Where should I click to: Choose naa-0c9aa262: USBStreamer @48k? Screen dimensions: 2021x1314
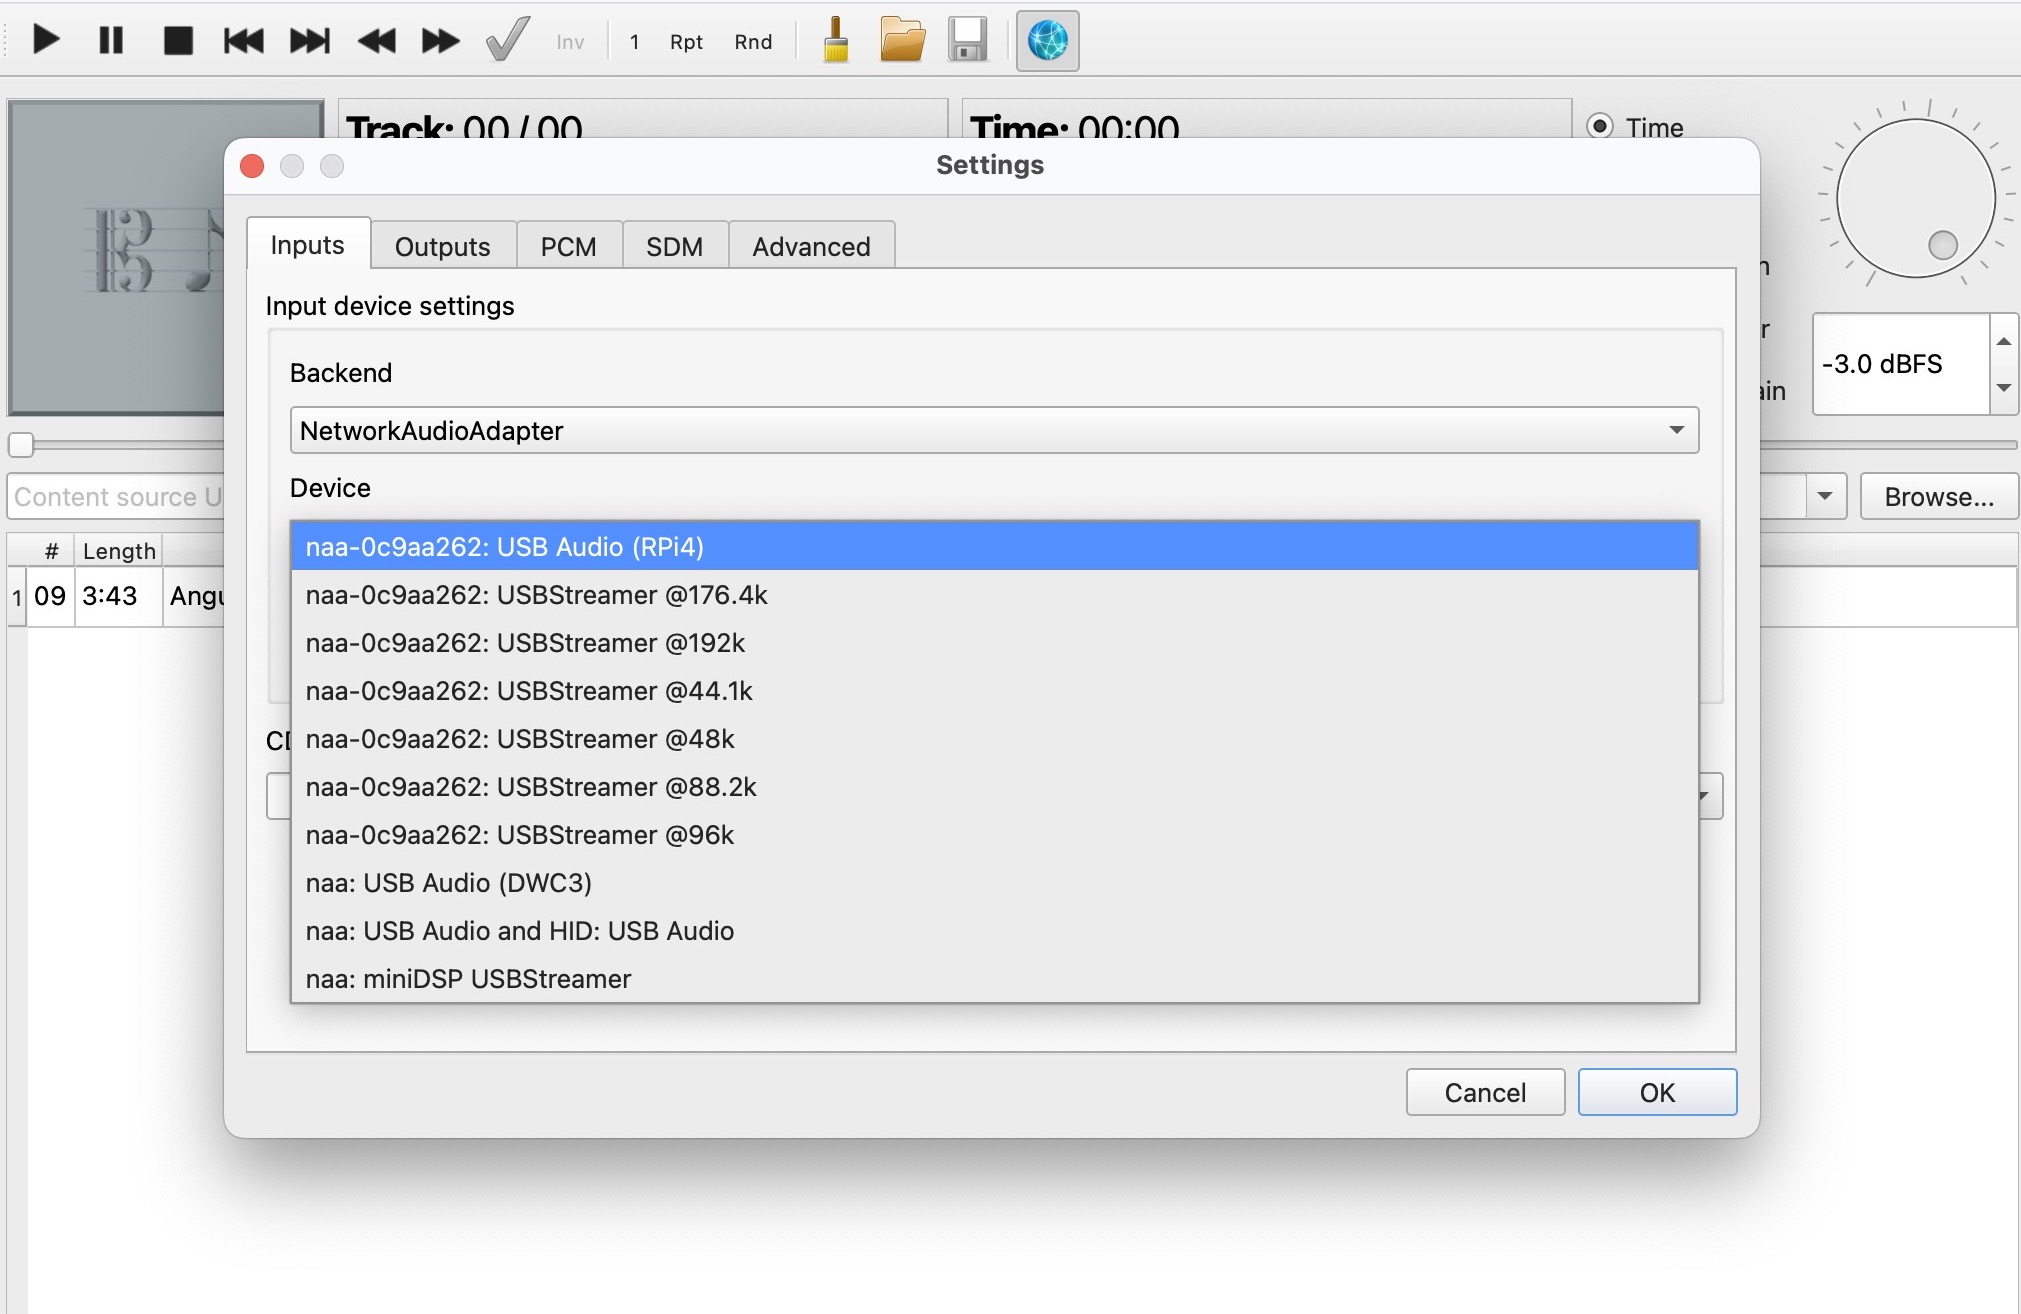pyautogui.click(x=994, y=739)
